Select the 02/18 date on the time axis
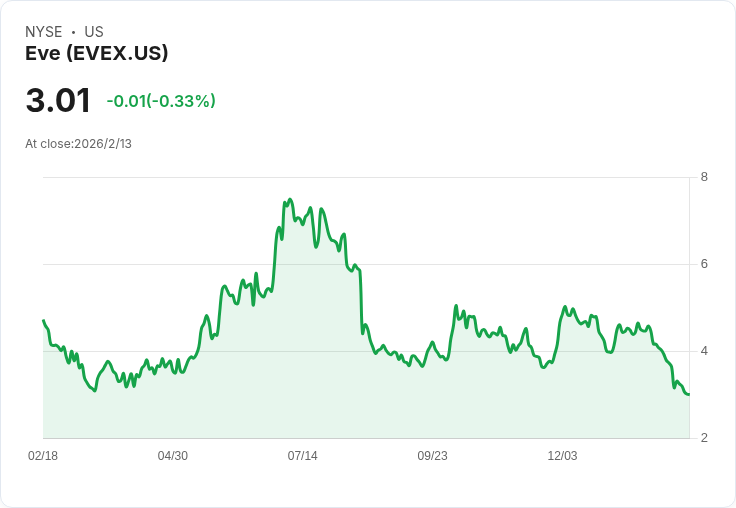 point(43,456)
